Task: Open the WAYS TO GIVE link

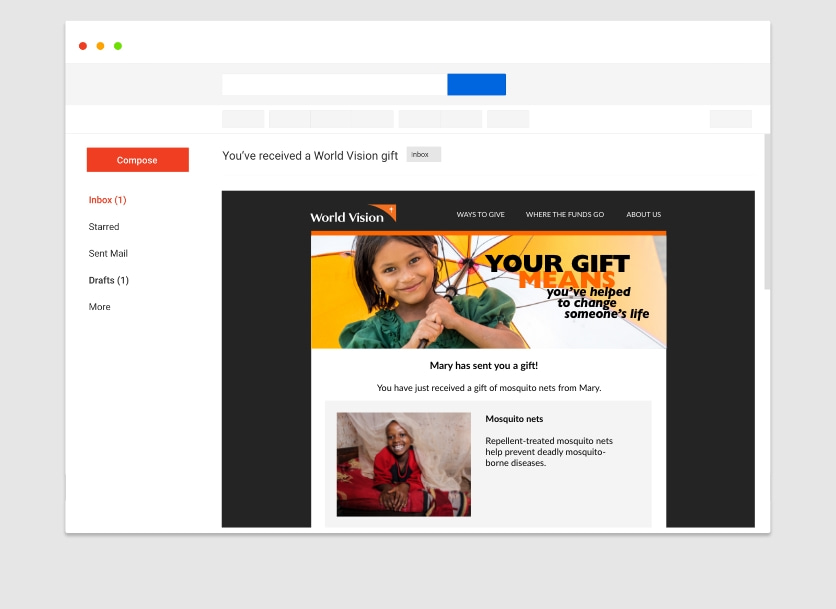Action: pos(480,214)
